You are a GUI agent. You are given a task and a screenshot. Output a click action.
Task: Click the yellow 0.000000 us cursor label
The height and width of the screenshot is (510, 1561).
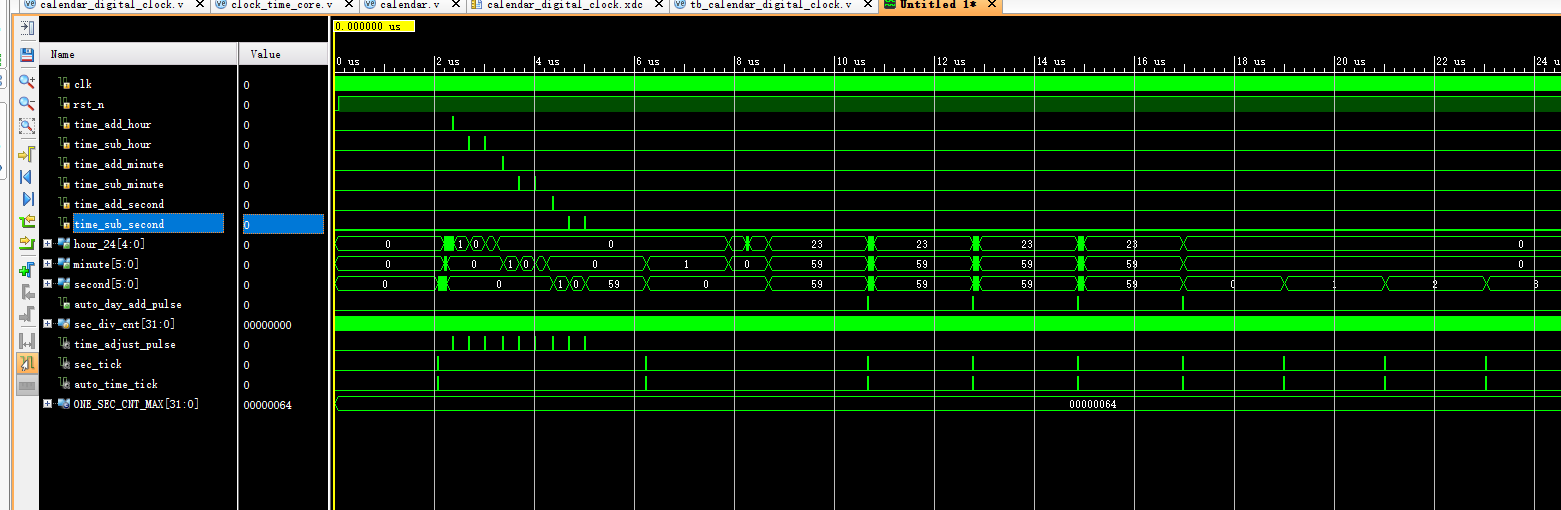coord(374,26)
